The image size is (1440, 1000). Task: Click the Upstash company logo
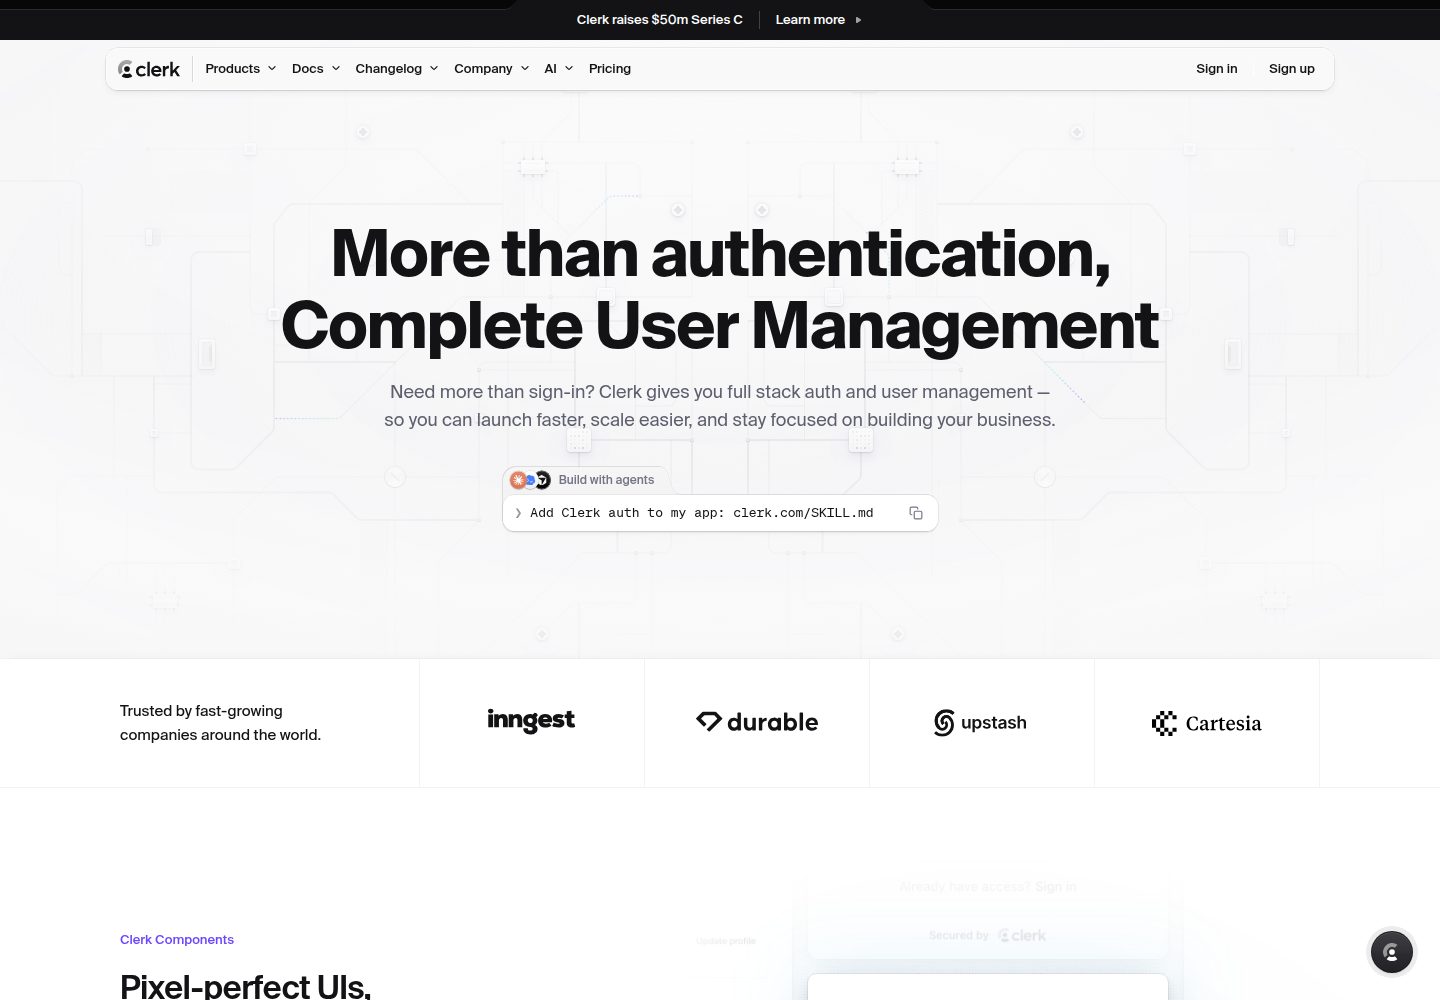click(x=980, y=723)
